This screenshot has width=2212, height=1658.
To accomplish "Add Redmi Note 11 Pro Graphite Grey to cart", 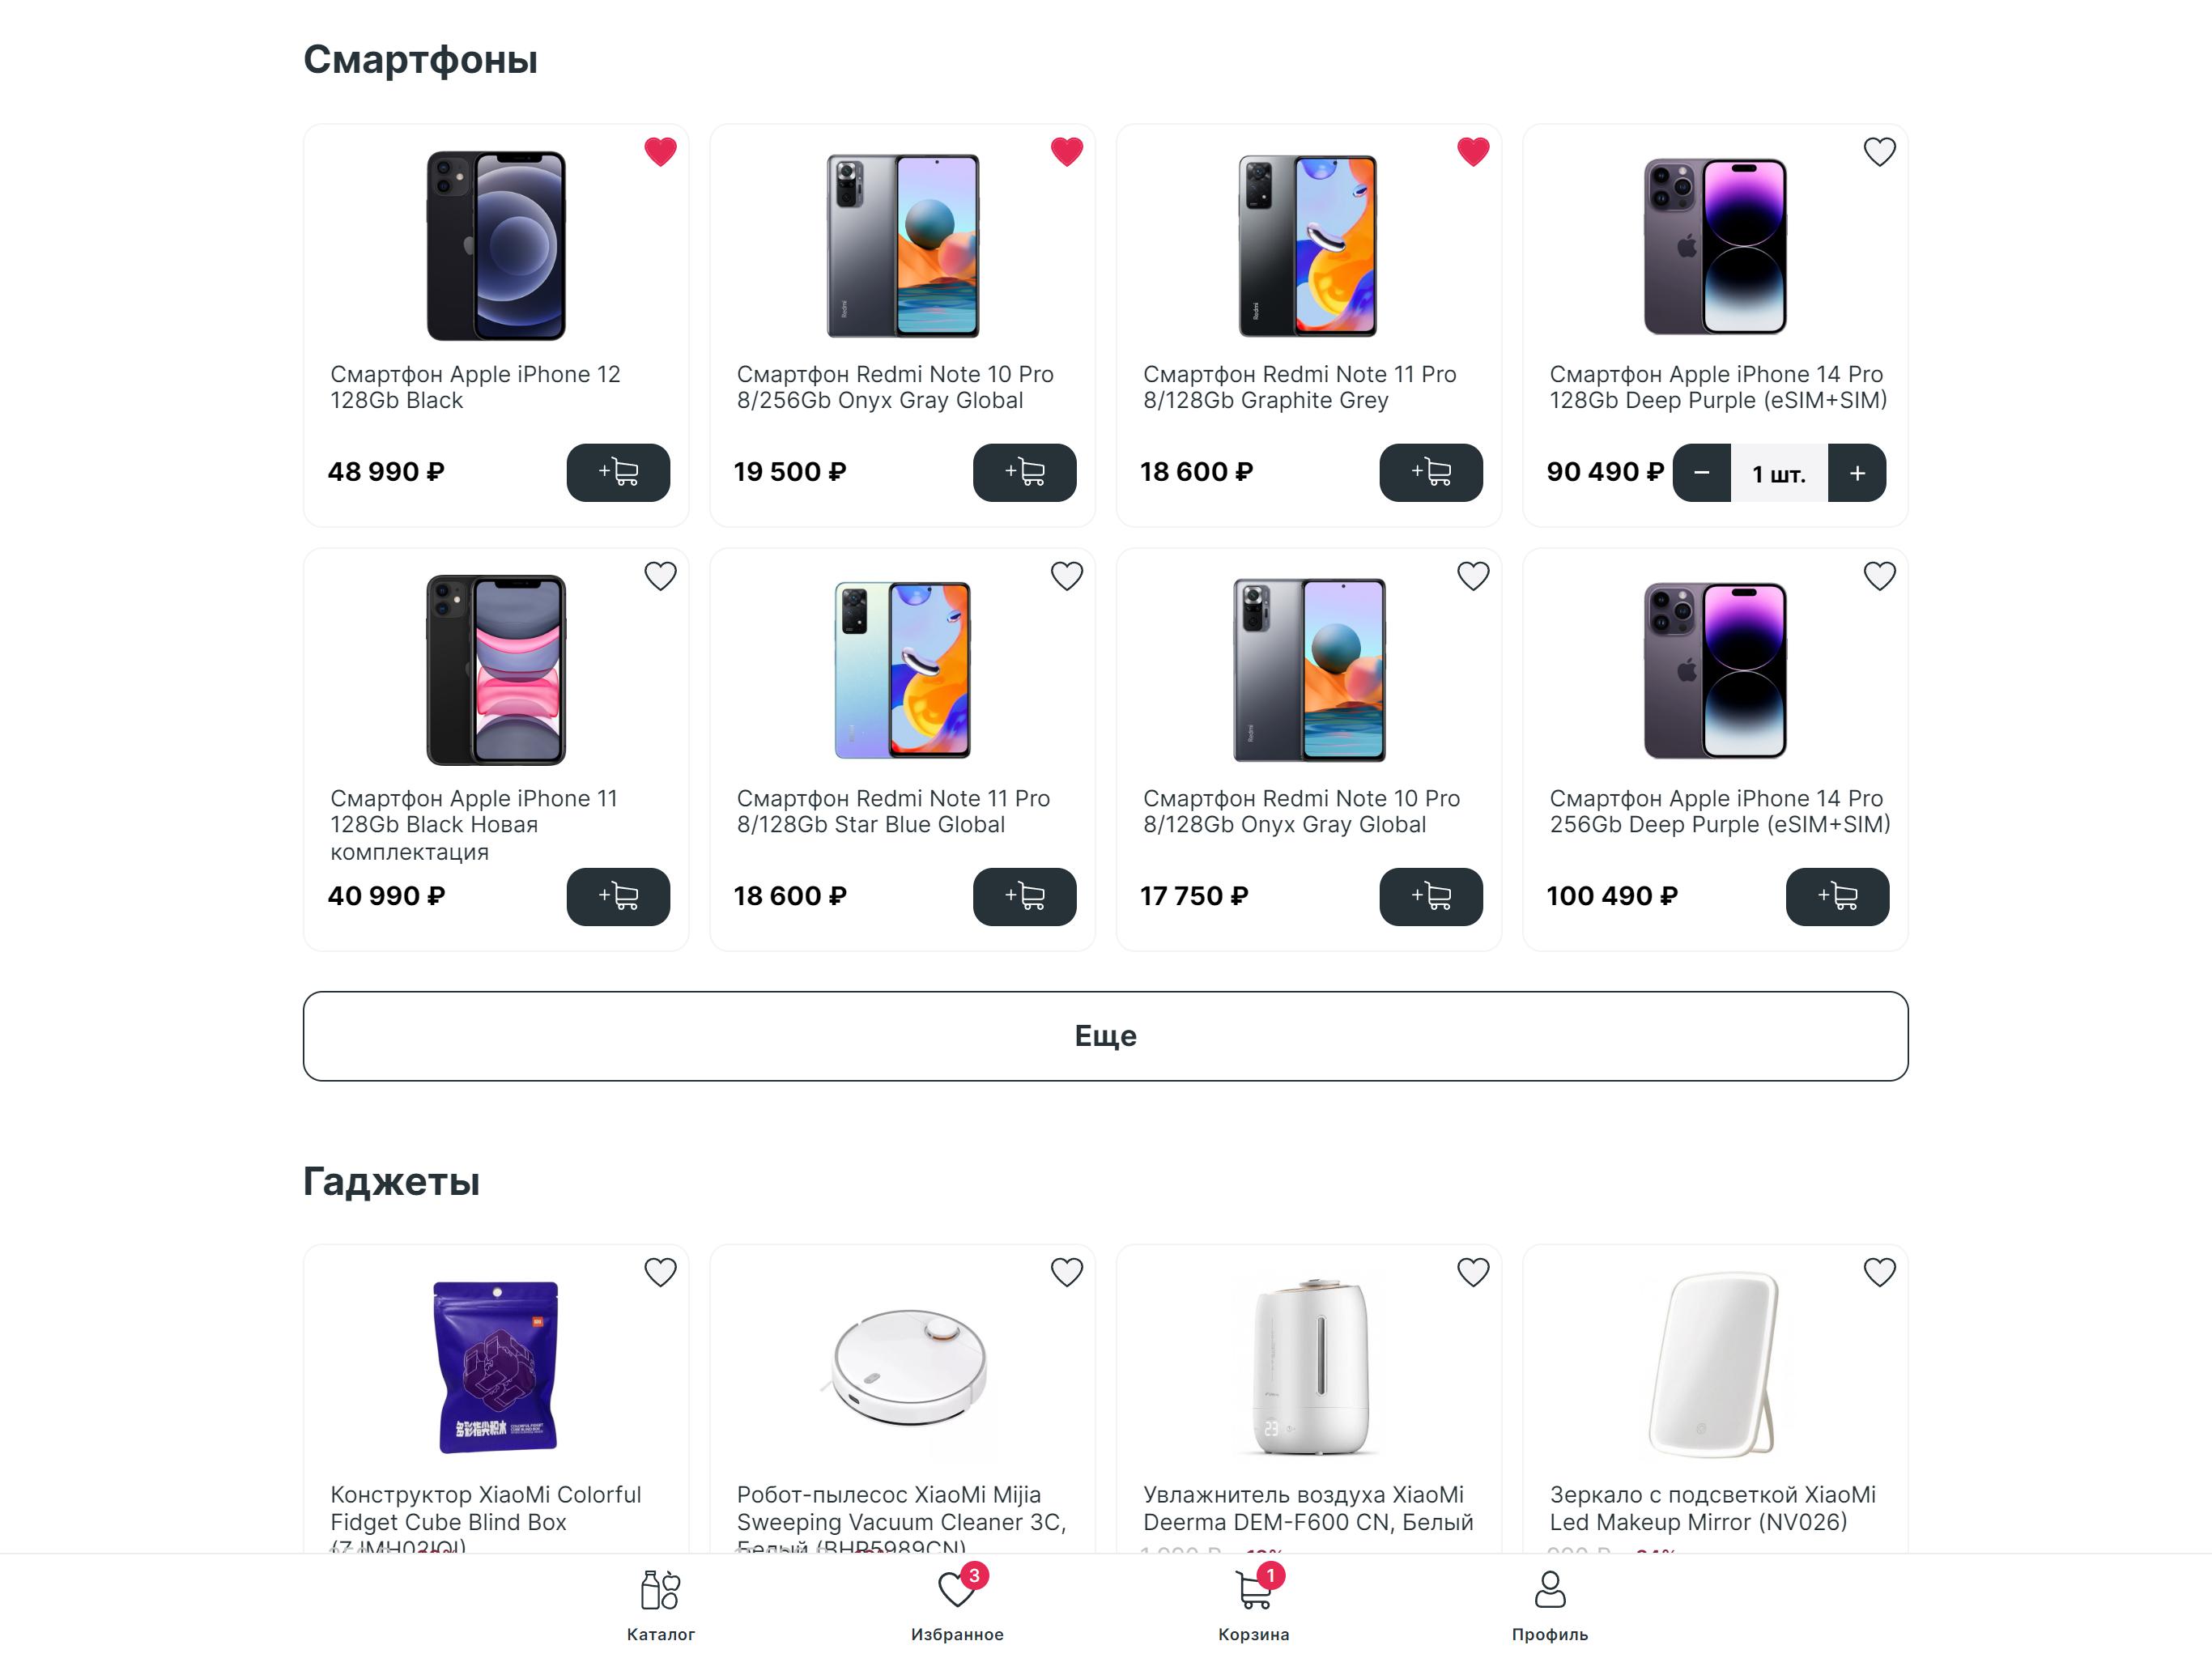I will (x=1431, y=472).
